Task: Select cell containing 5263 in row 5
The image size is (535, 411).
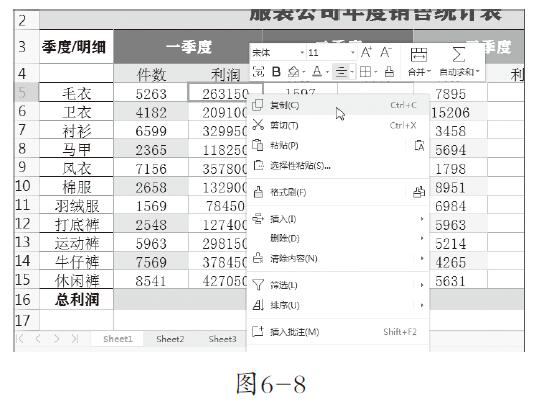Action: coord(151,94)
